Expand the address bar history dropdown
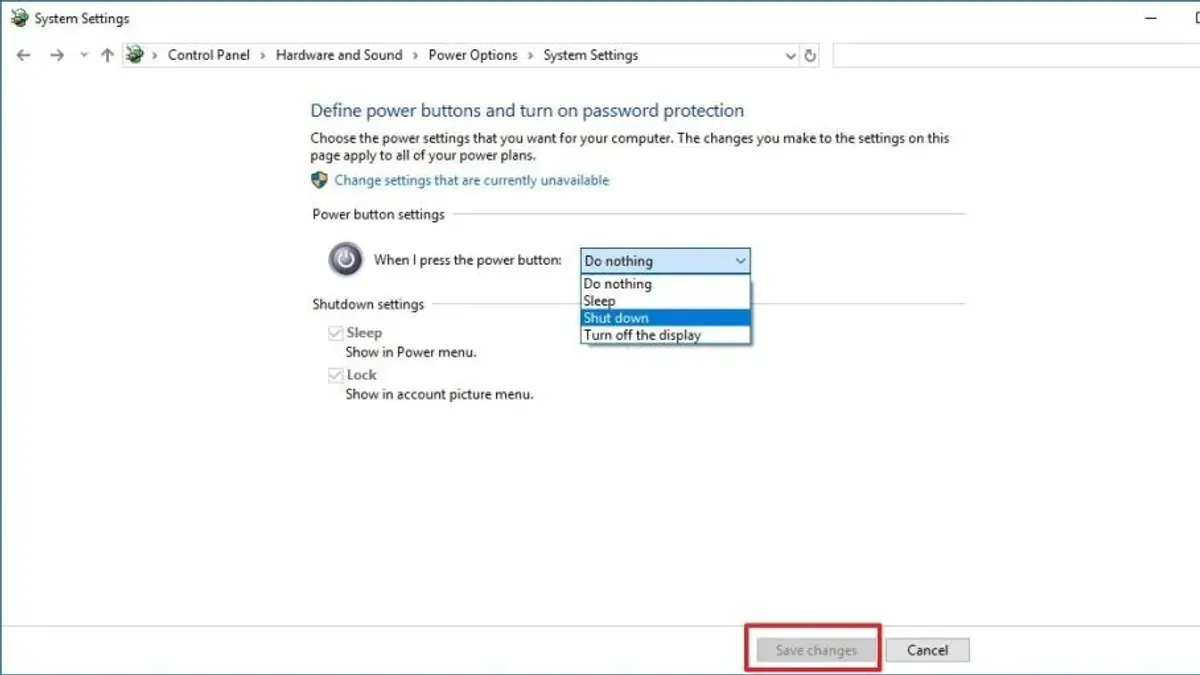Screen dimensions: 1200x675 tap(791, 56)
